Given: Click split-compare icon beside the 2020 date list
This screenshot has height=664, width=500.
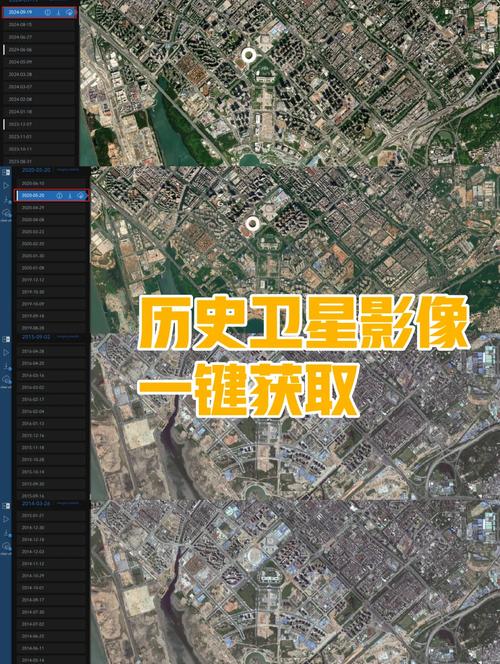Looking at the screenshot, I should pyautogui.click(x=6, y=172).
